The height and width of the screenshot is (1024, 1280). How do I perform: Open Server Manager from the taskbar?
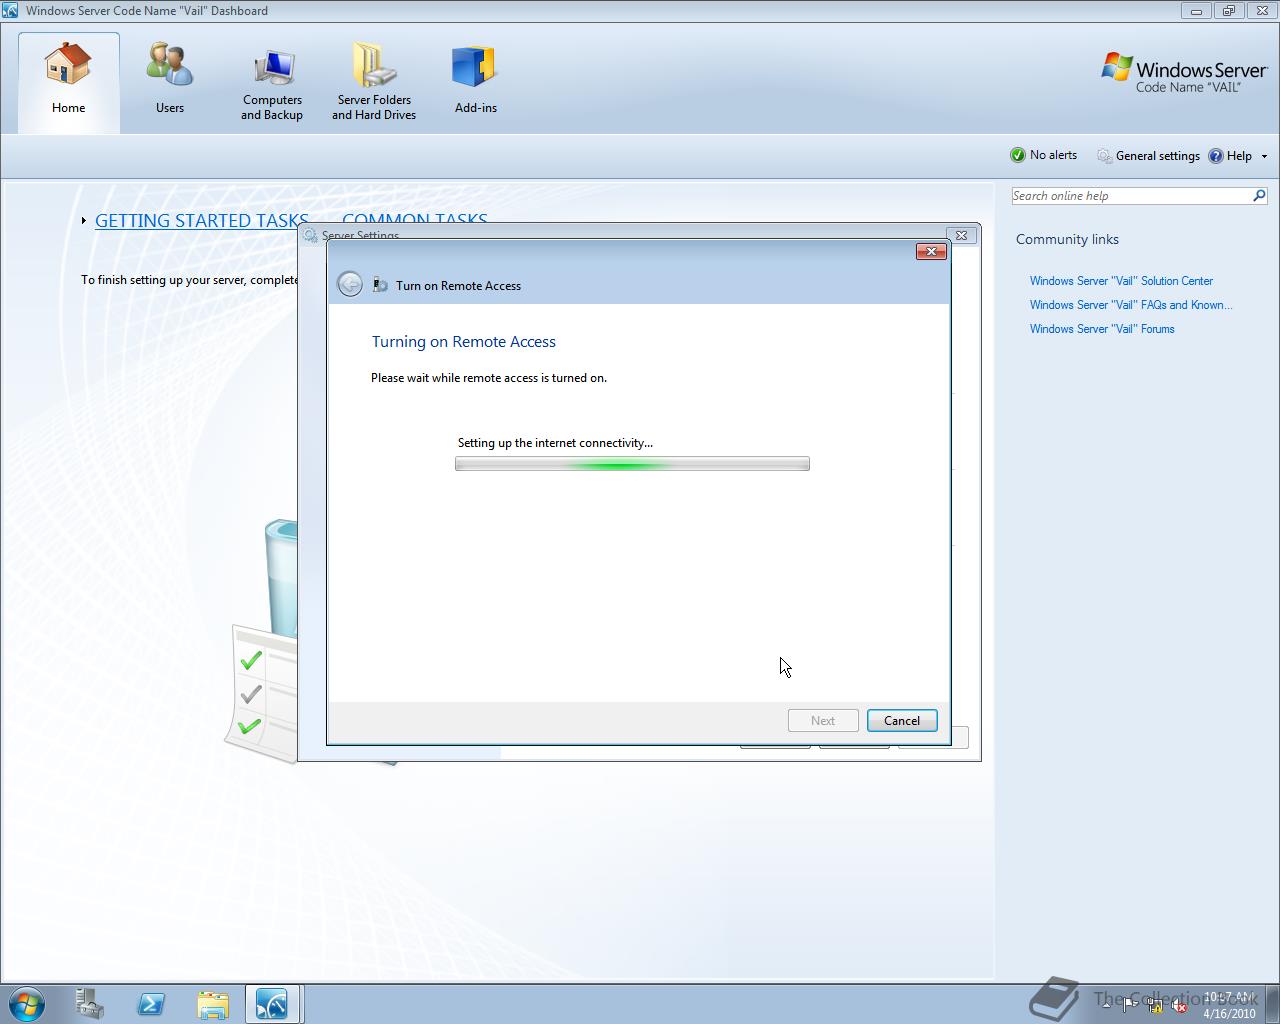pos(90,1004)
